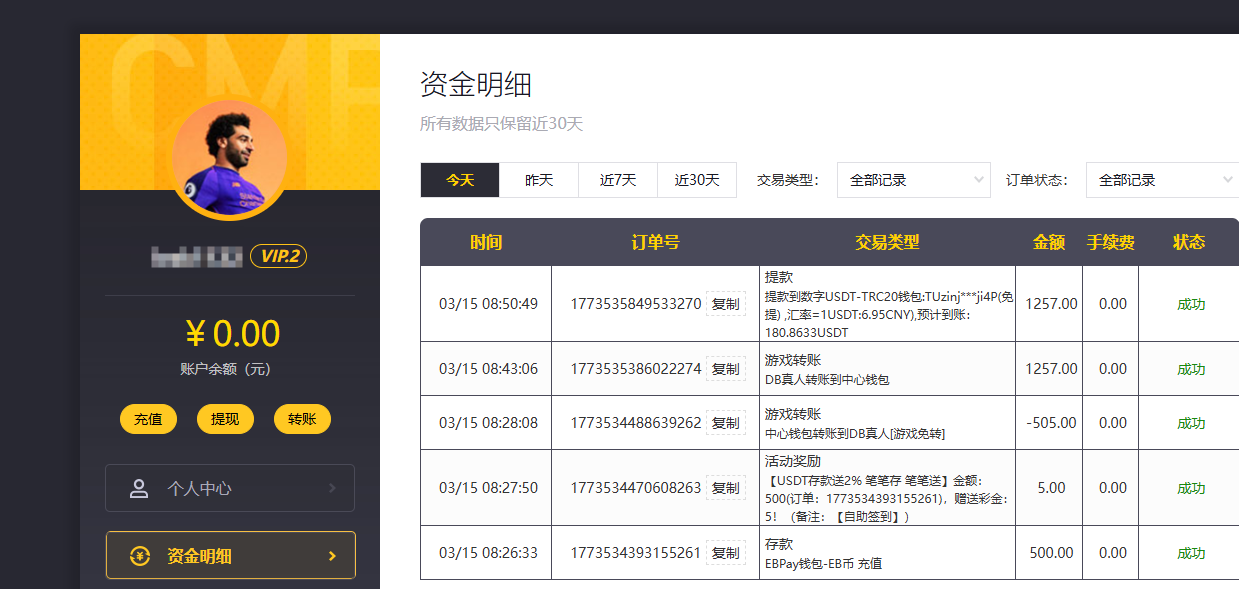Show records for 近30天
The image size is (1239, 589).
[x=697, y=180]
